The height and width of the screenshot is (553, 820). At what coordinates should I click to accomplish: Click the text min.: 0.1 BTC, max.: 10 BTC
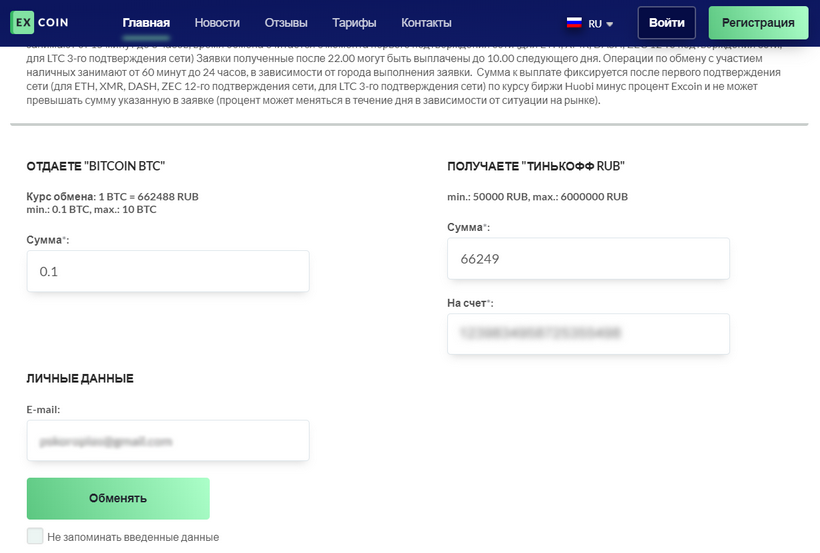click(x=92, y=209)
